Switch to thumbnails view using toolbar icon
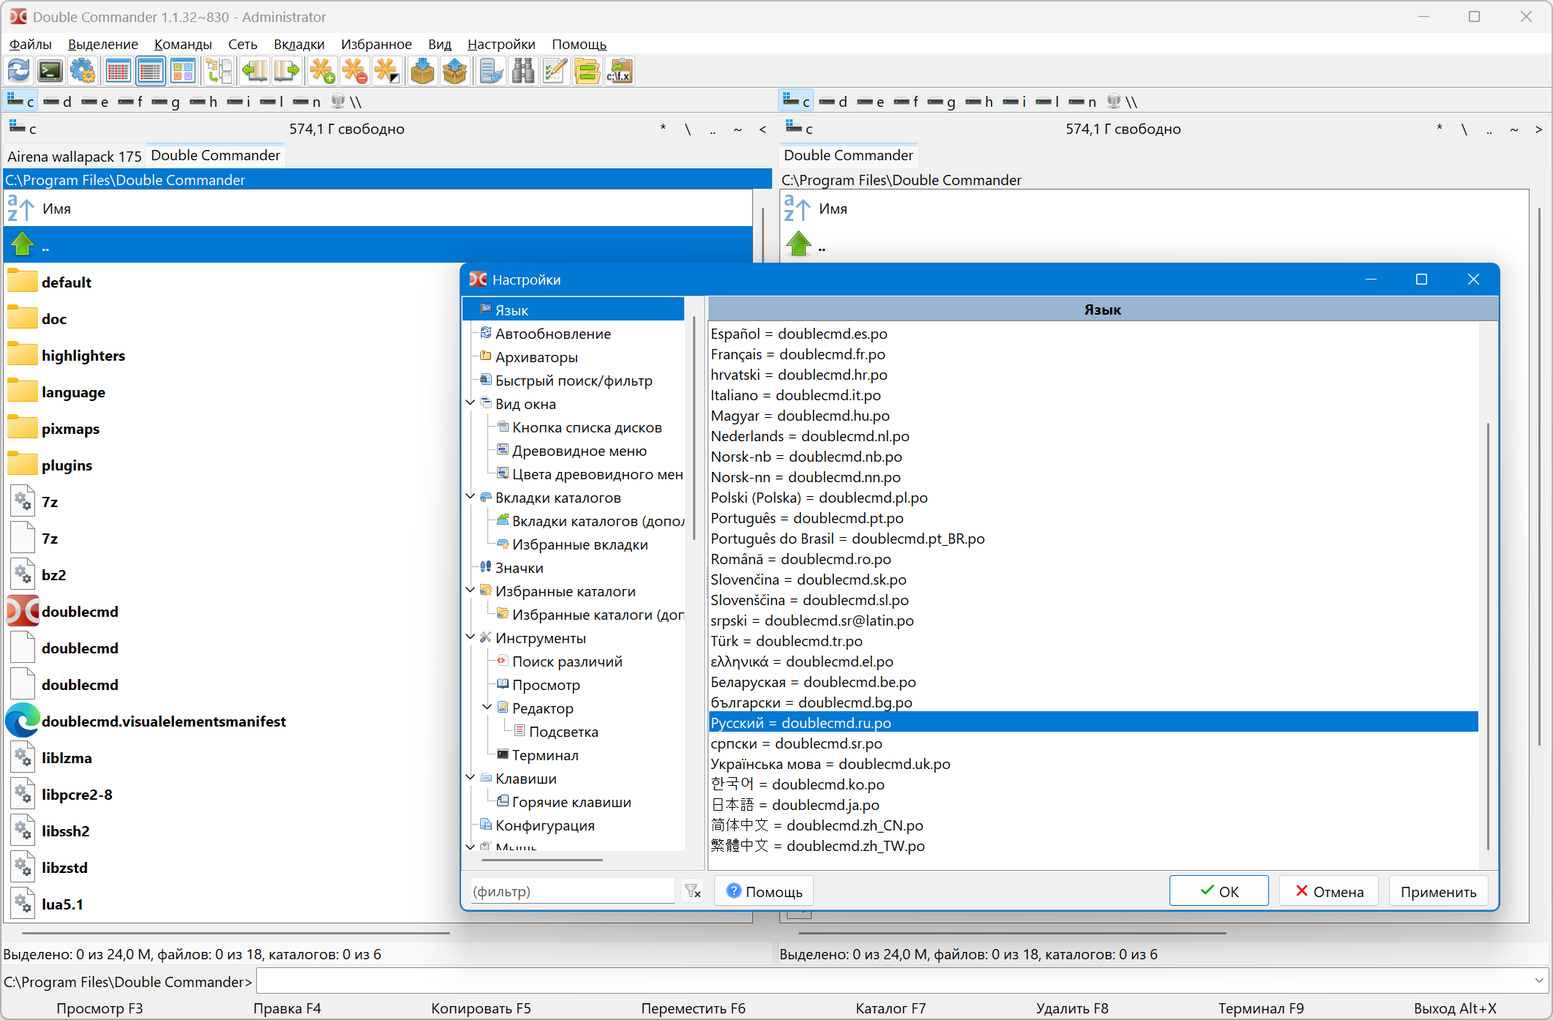Viewport: 1553px width, 1020px height. [183, 71]
